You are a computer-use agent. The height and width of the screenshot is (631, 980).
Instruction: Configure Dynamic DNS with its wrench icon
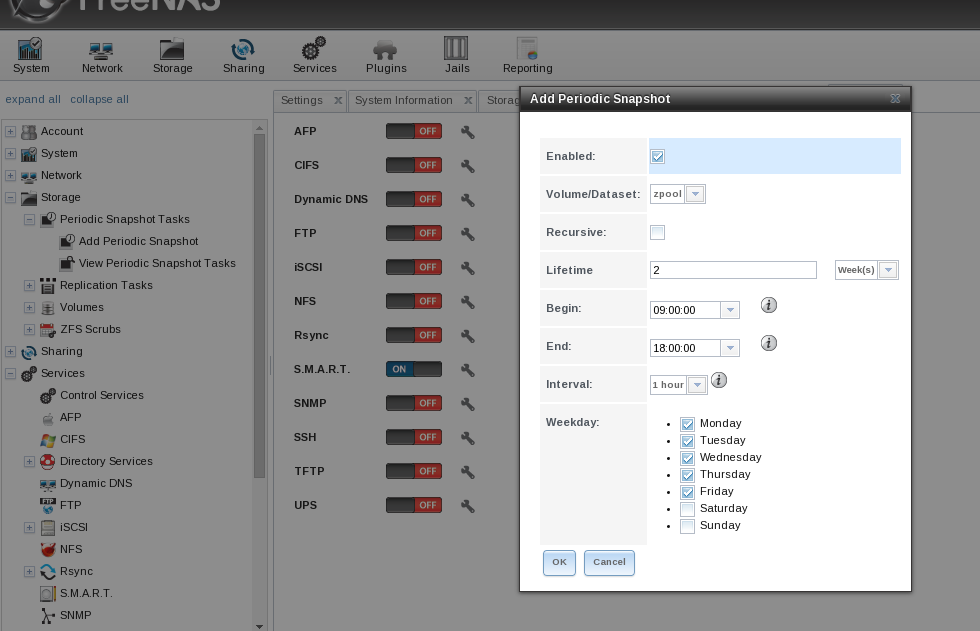pyautogui.click(x=468, y=200)
